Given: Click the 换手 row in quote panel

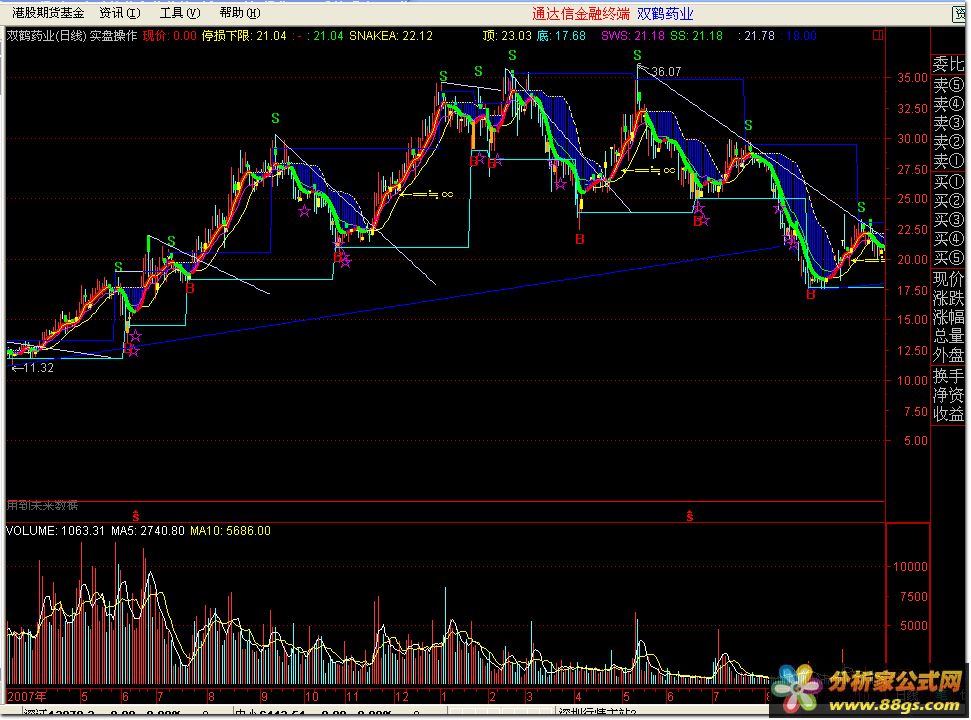Looking at the screenshot, I should pyautogui.click(x=948, y=376).
